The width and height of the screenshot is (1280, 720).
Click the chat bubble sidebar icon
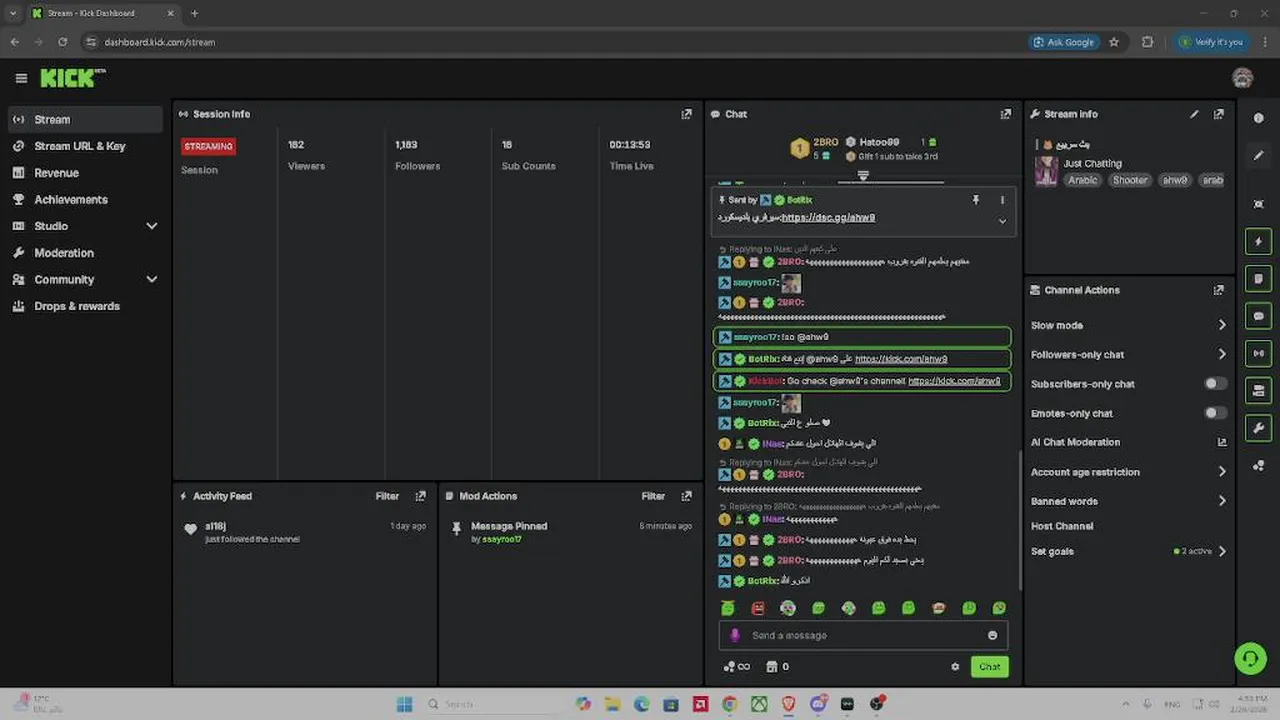[1258, 316]
